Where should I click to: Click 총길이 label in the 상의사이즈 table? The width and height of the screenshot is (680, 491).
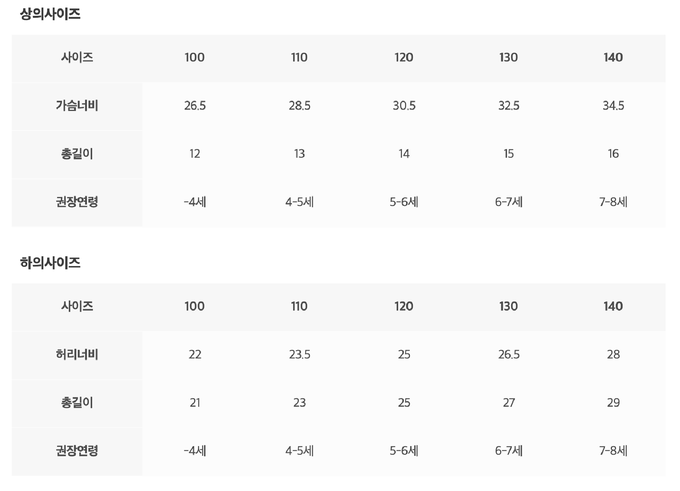[x=77, y=154]
